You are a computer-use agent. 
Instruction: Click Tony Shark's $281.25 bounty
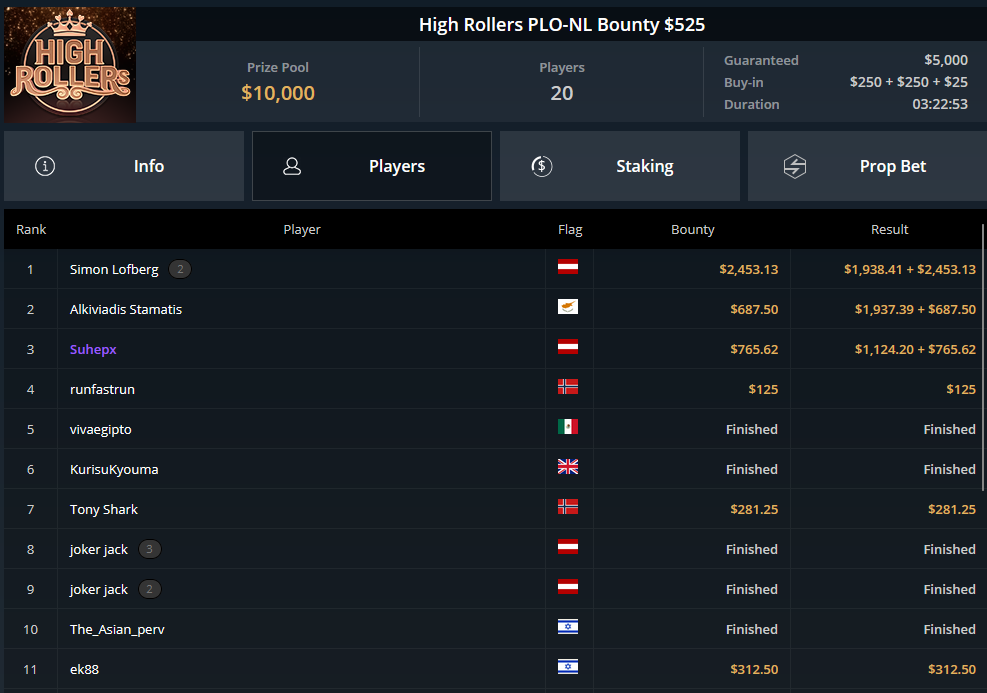tap(754, 509)
